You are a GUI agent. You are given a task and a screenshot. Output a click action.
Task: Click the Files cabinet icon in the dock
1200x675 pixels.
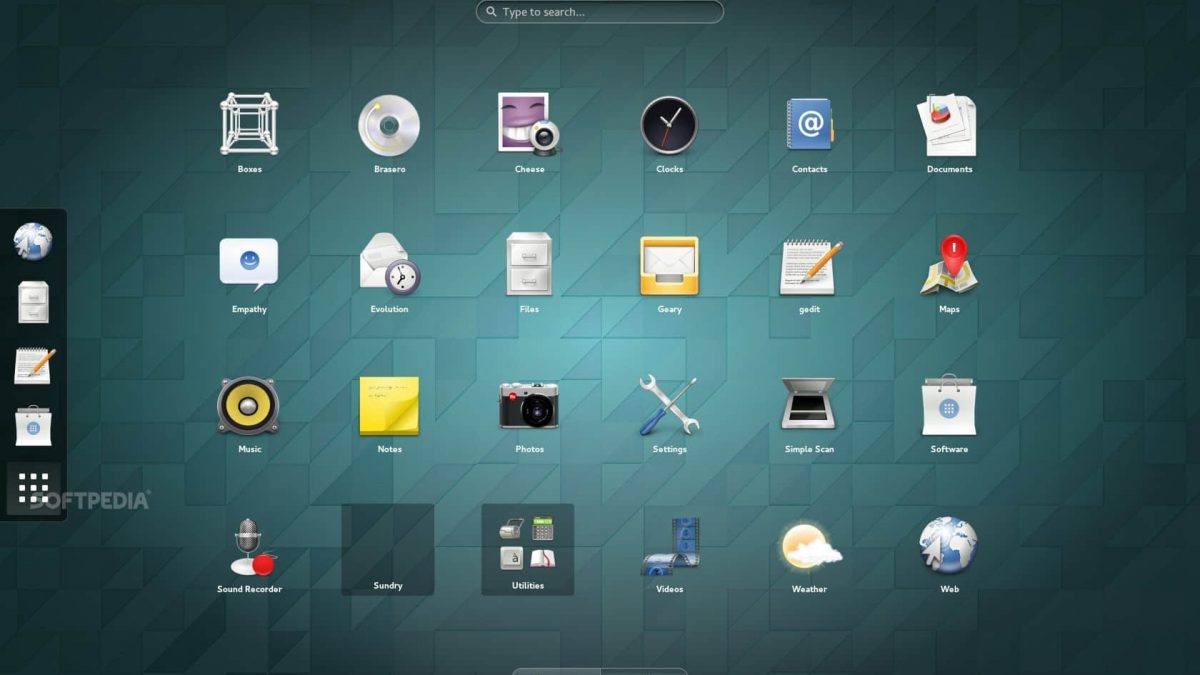point(33,302)
